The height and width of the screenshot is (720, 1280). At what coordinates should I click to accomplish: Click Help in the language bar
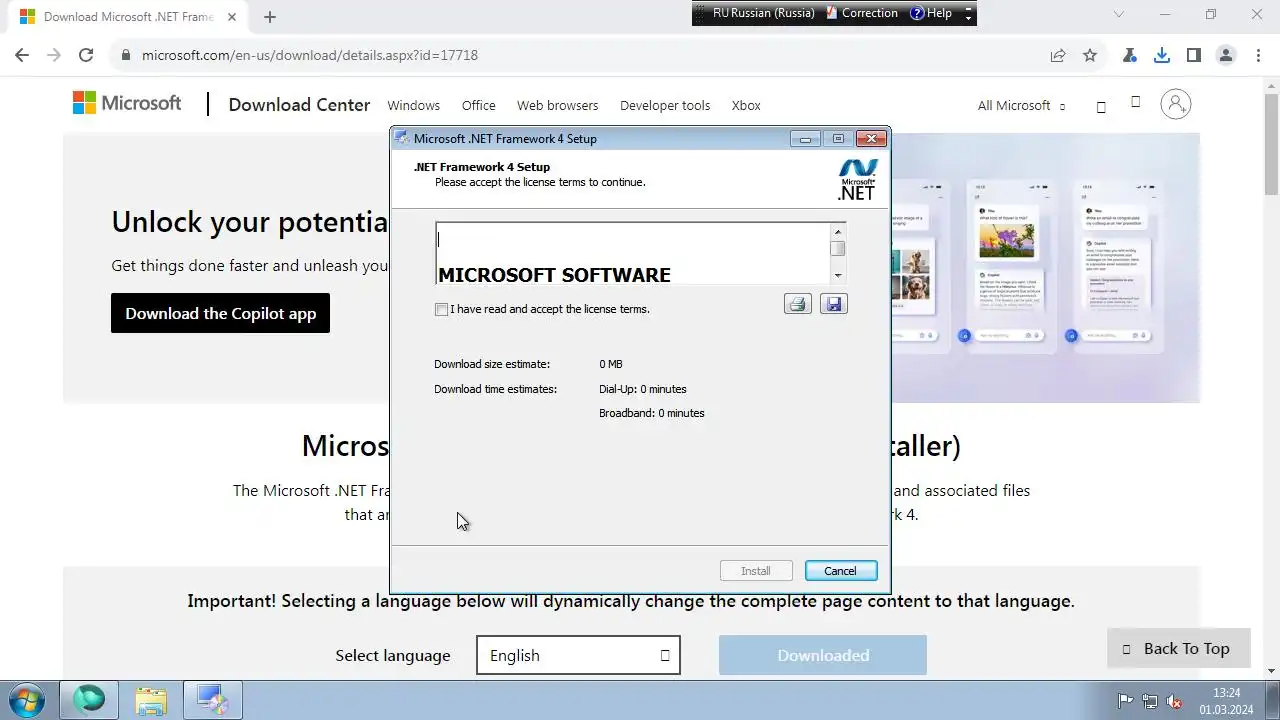931,13
